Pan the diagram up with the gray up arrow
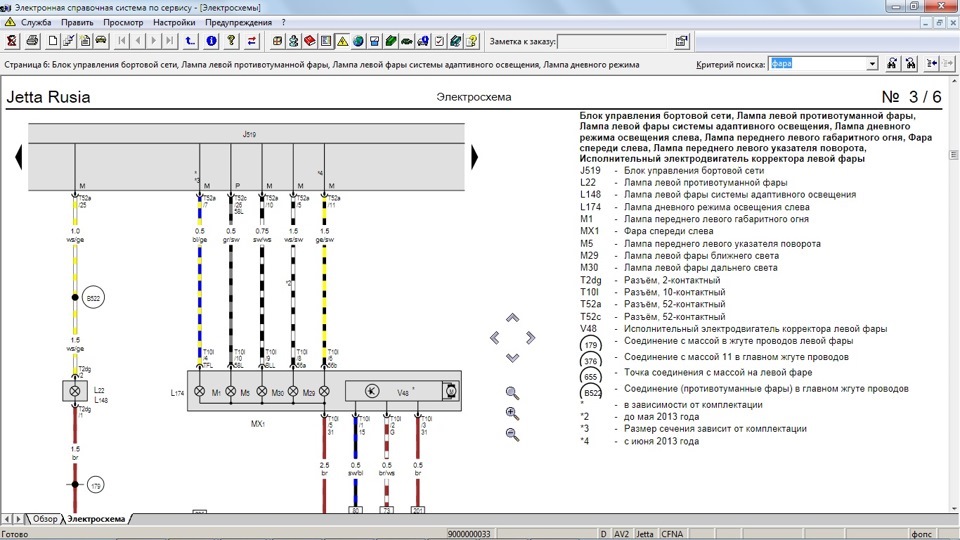The height and width of the screenshot is (540, 960). coord(512,318)
